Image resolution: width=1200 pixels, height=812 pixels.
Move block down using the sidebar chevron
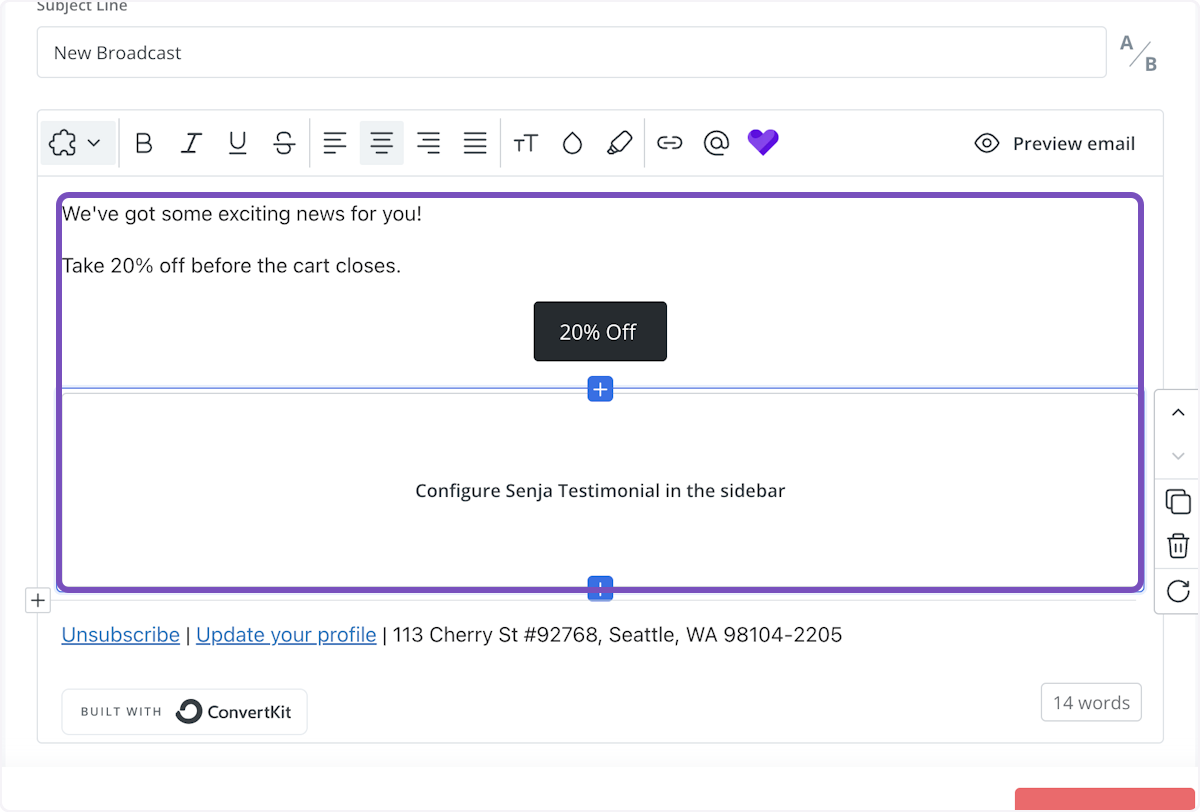tap(1177, 455)
